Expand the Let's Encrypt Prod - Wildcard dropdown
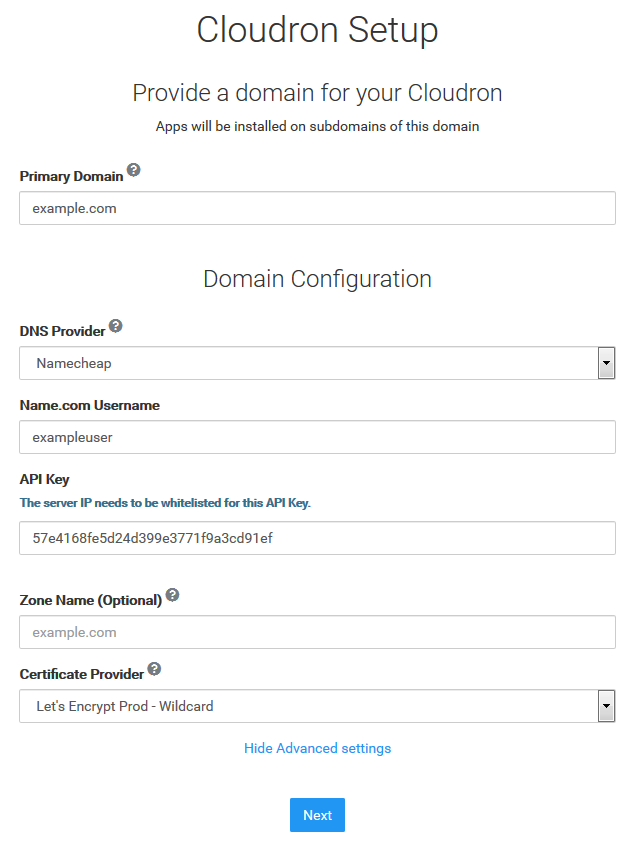 click(x=317, y=706)
